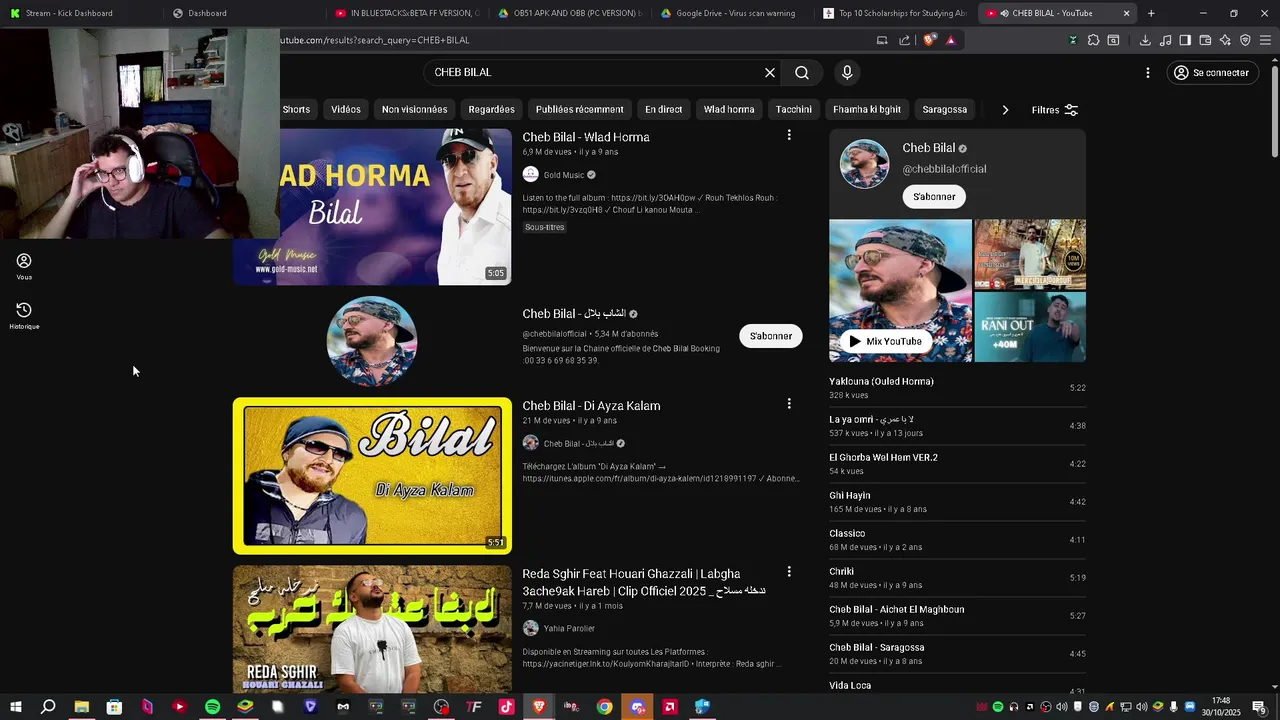Open Reda Sghir Feat Houari Ghazzali title

[x=643, y=582]
